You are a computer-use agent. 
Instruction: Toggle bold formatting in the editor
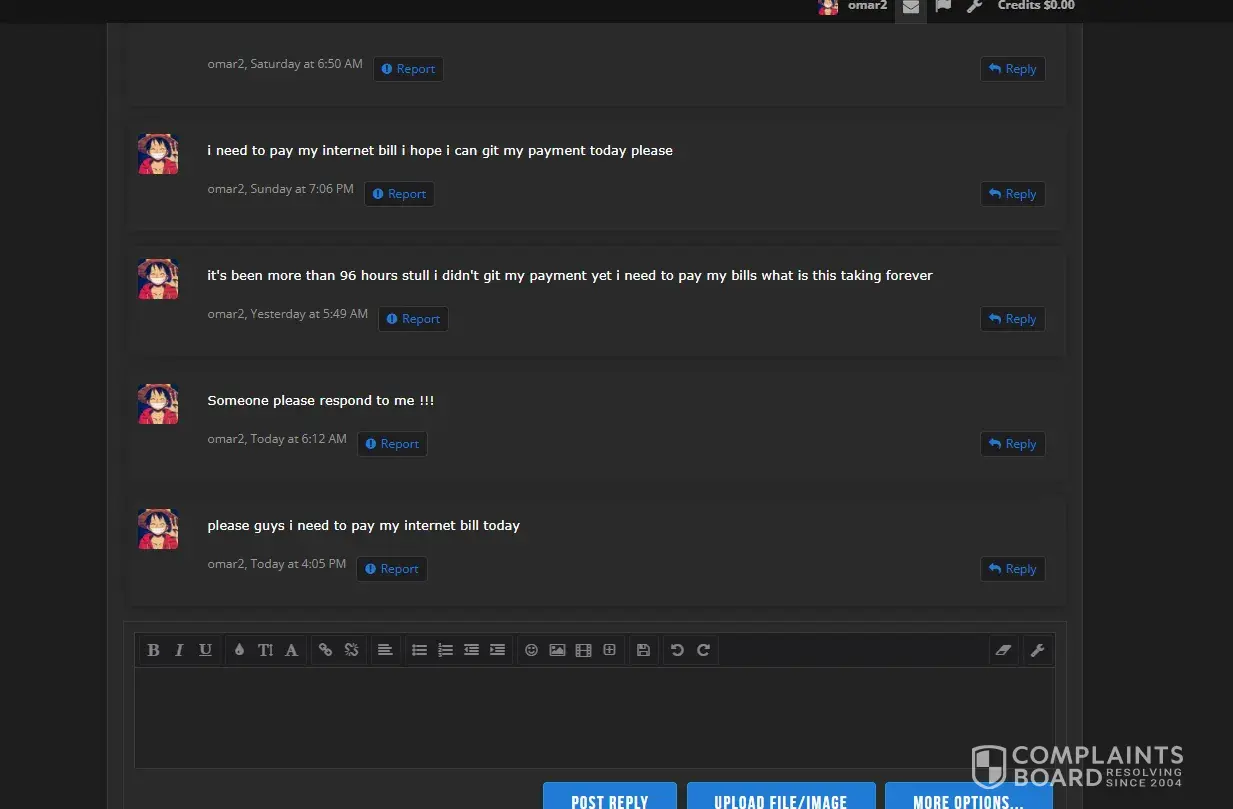point(153,650)
